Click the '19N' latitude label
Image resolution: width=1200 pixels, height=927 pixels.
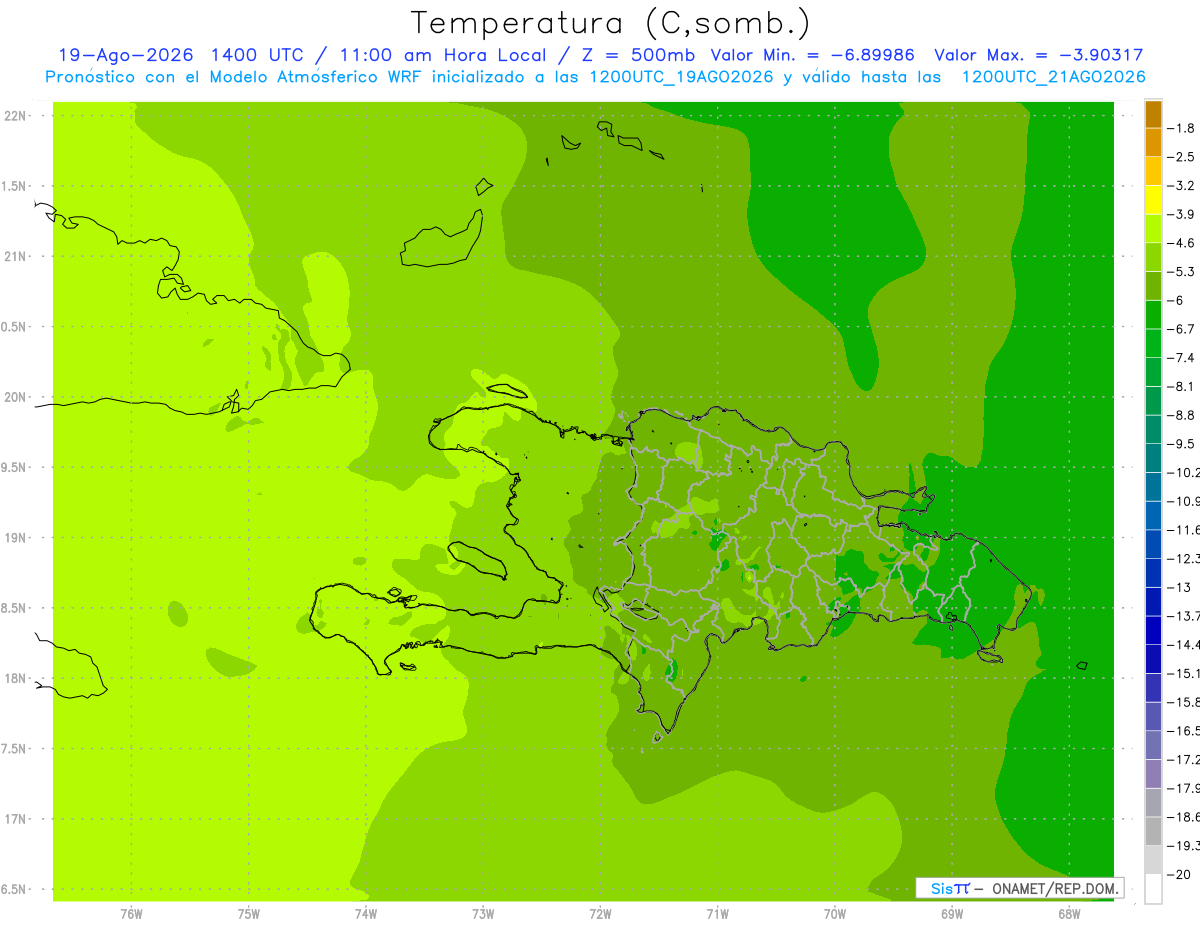[x=16, y=538]
